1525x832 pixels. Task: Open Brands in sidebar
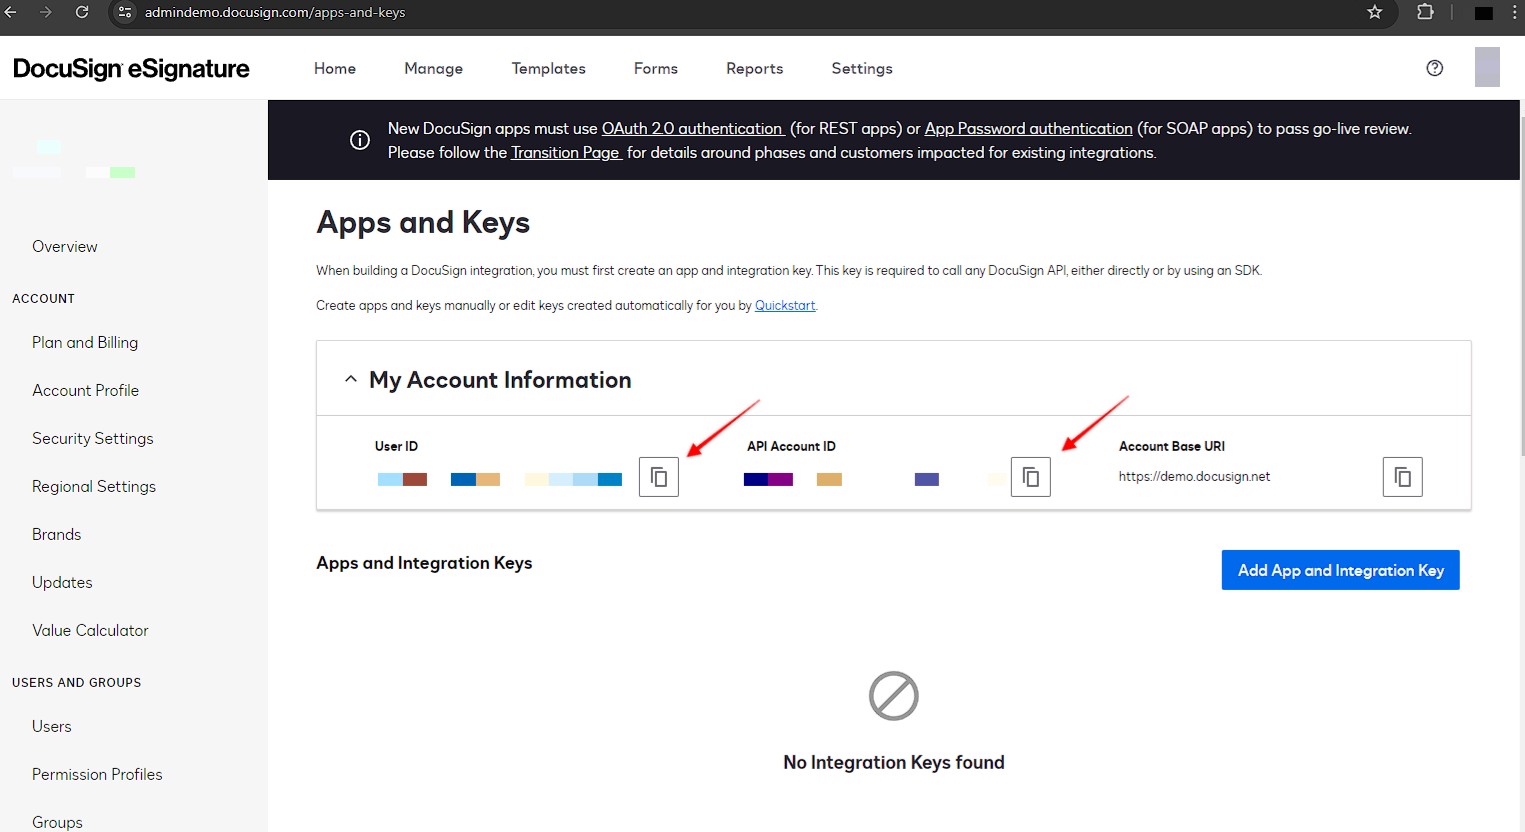tap(57, 534)
